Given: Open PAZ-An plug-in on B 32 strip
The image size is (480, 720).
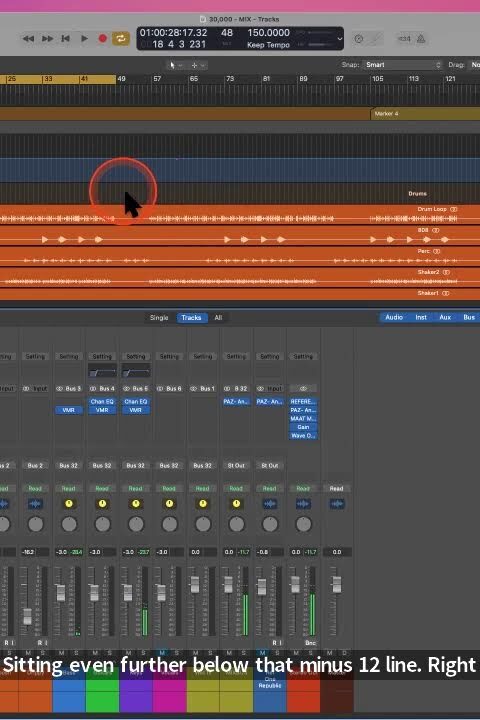Looking at the screenshot, I should [236, 402].
